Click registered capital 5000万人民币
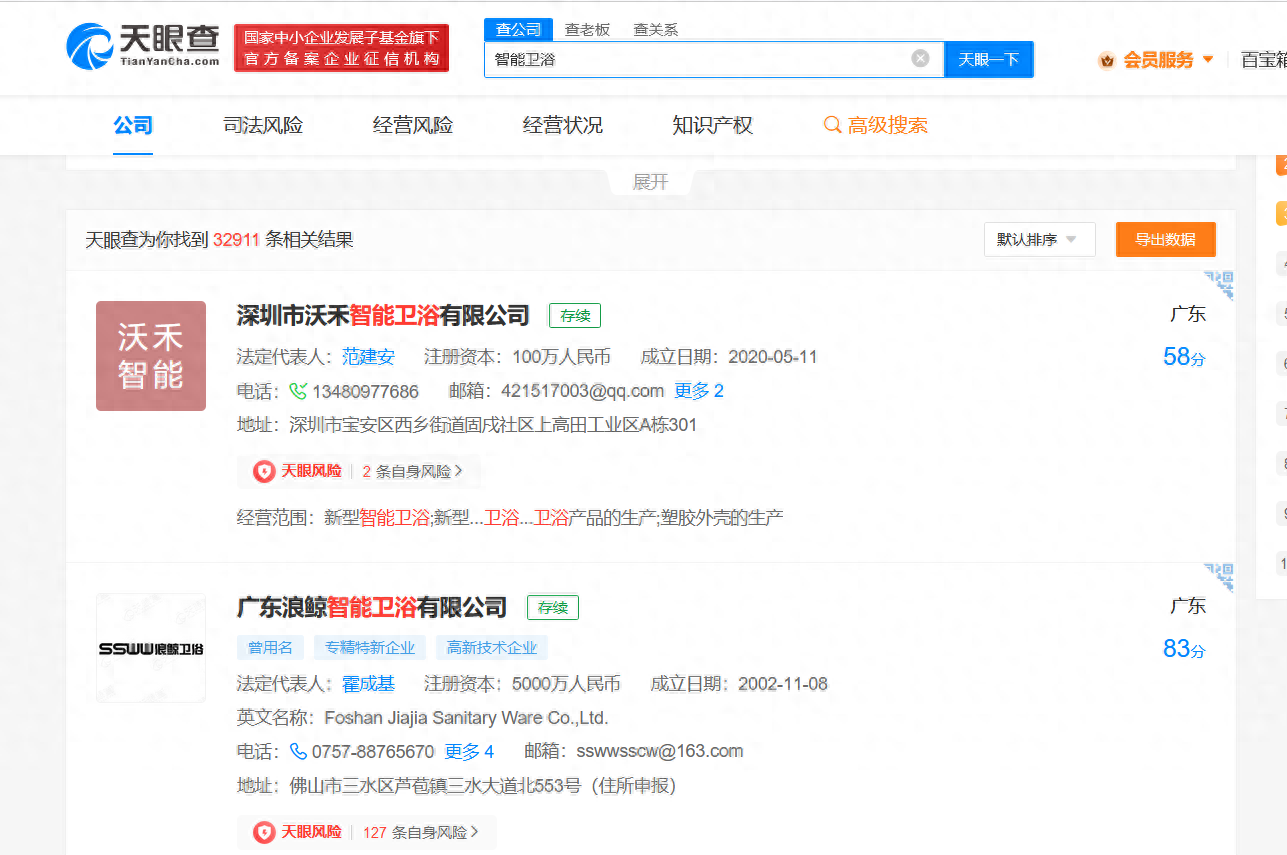Viewport: 1287px width, 855px height. coord(566,684)
